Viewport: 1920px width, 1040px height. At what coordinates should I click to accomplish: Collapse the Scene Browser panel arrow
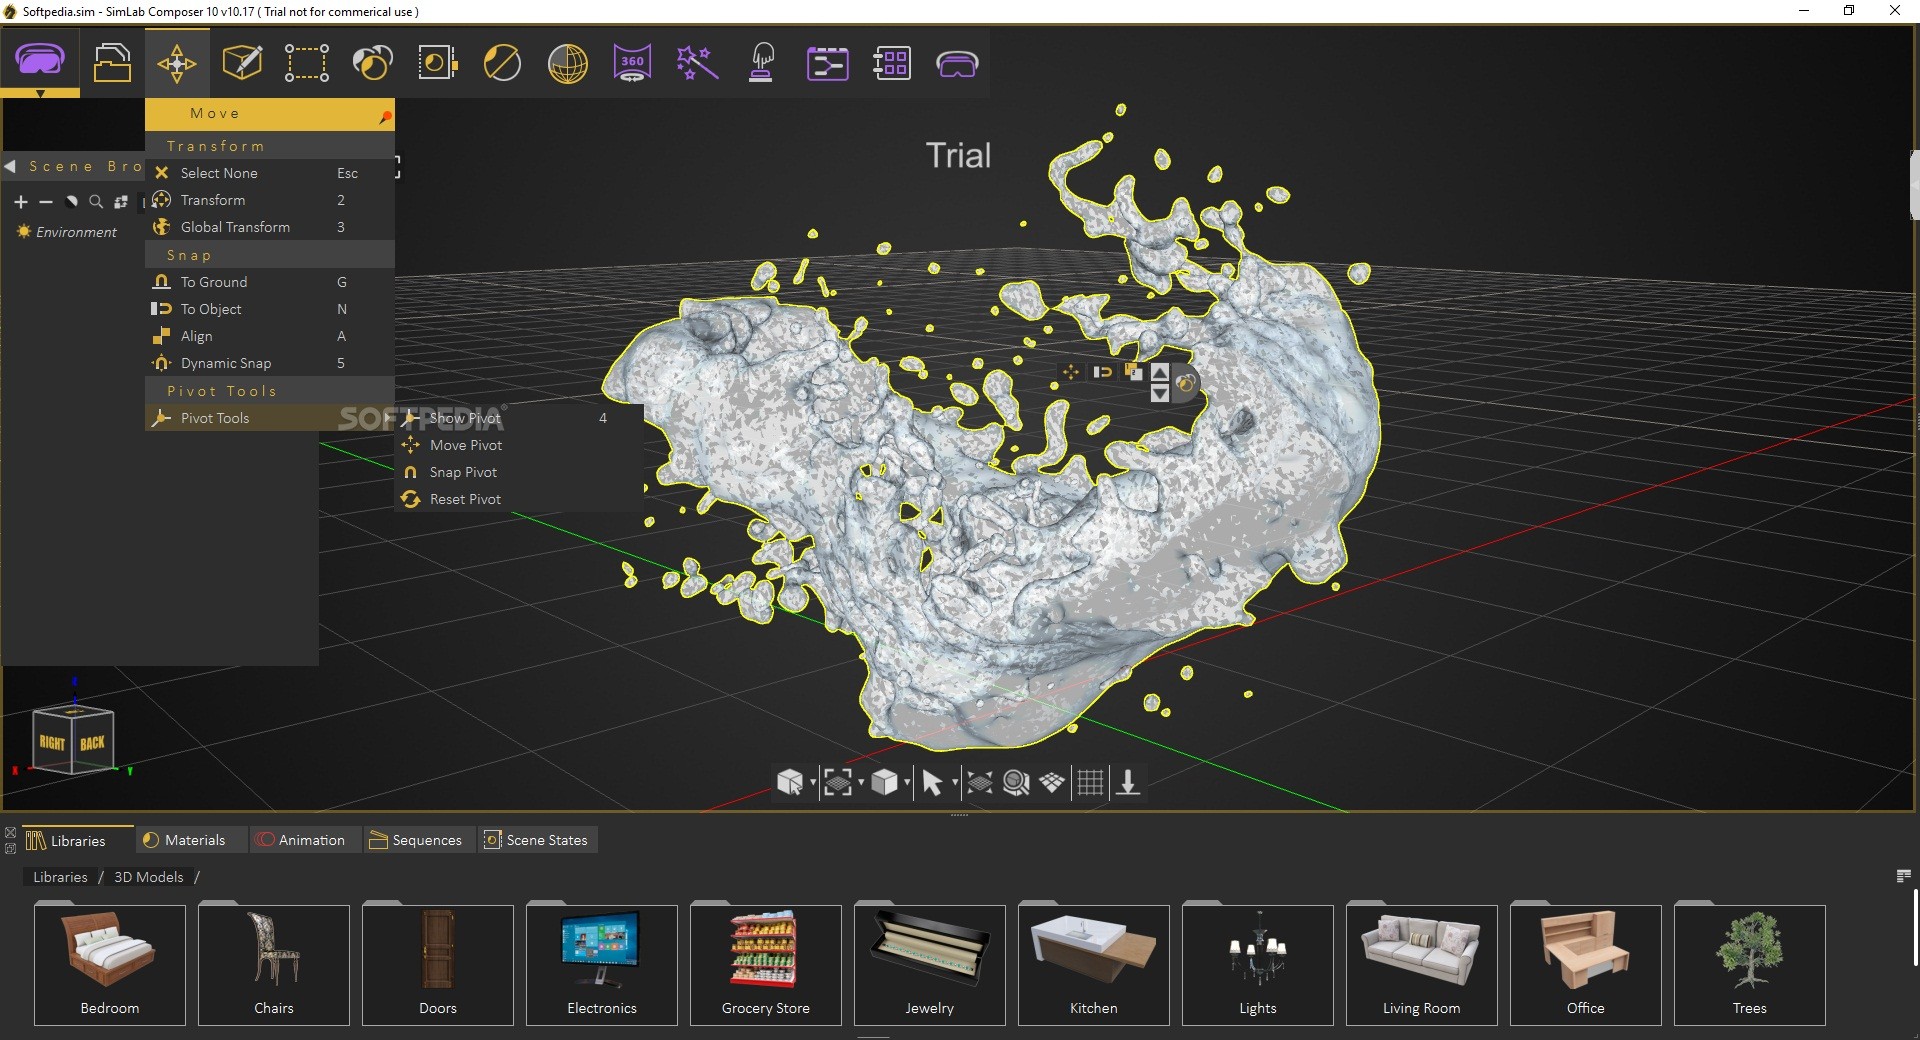pyautogui.click(x=10, y=166)
